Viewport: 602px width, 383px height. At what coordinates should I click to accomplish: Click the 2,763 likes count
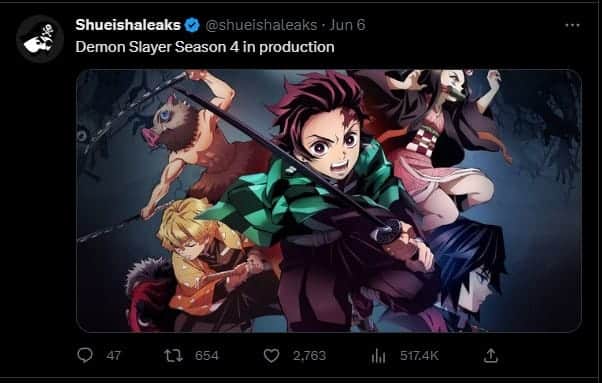(309, 356)
